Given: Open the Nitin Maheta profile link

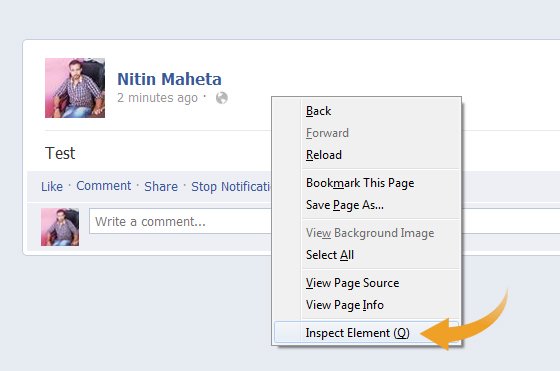Looking at the screenshot, I should pos(169,79).
